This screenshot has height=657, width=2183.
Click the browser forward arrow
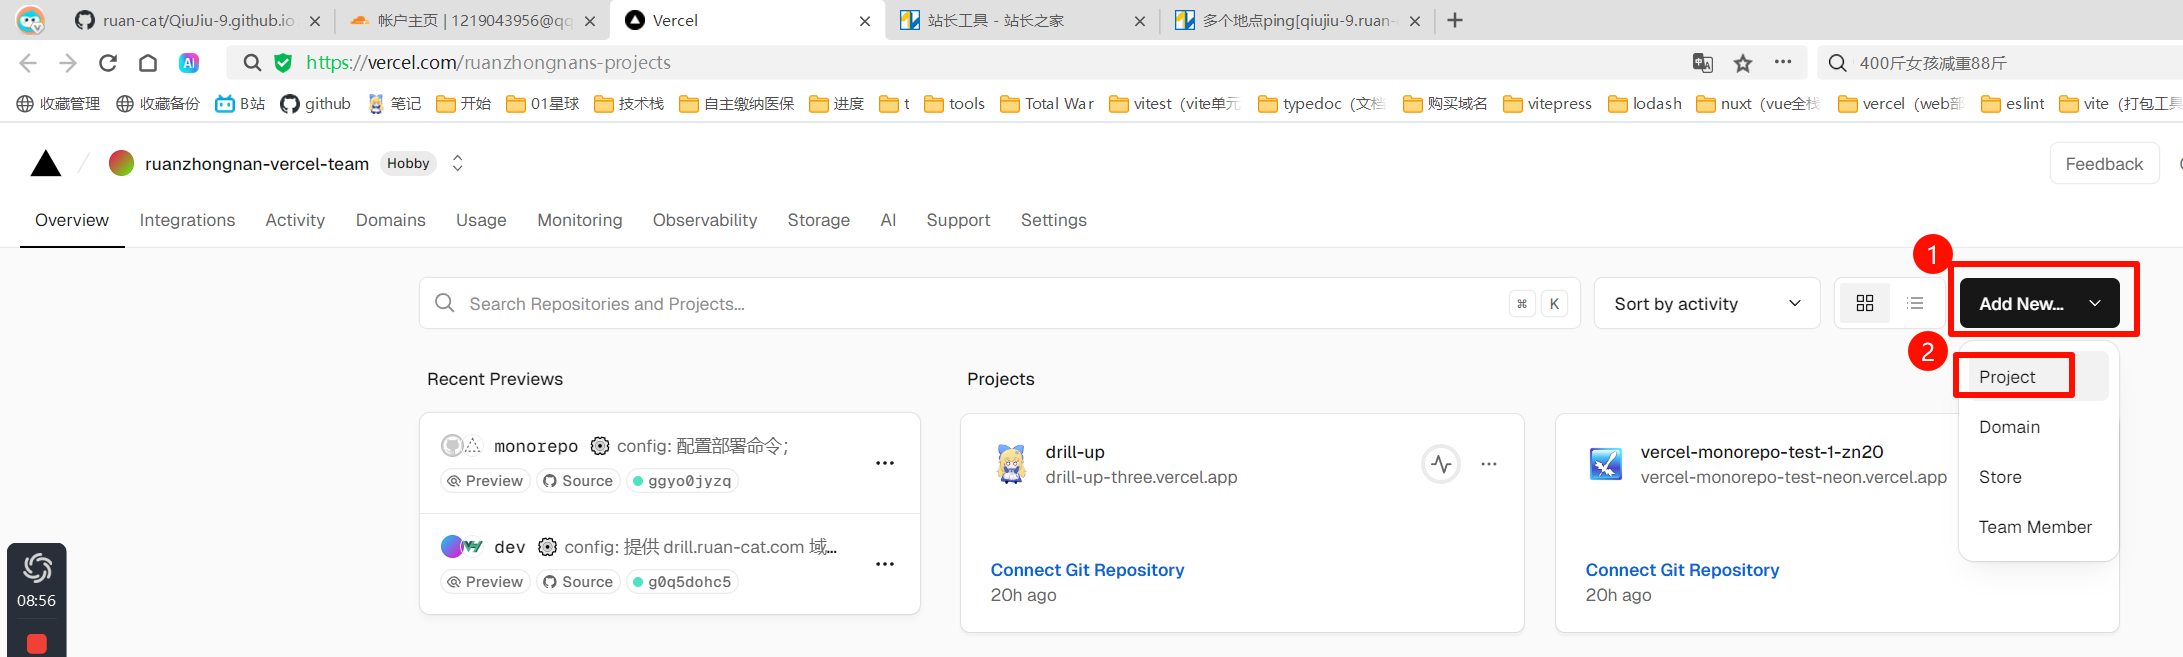pyautogui.click(x=68, y=63)
